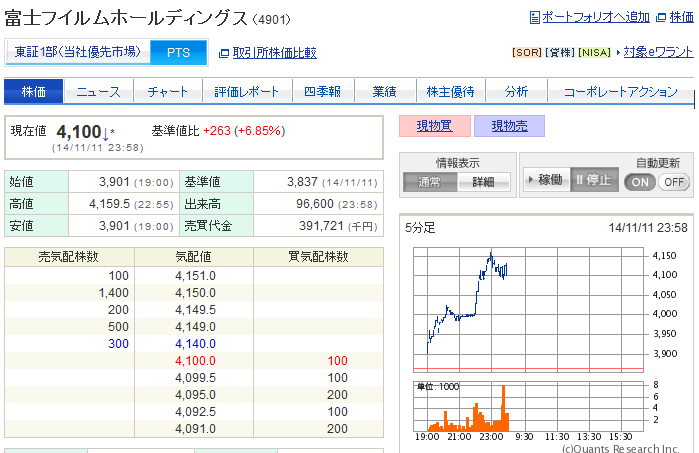Switch to the 分析 tab
This screenshot has height=453, width=699.
click(516, 92)
